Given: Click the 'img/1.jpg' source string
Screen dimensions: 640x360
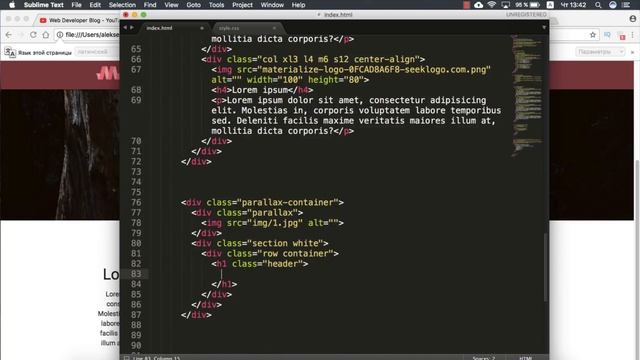Looking at the screenshot, I should [275, 223].
